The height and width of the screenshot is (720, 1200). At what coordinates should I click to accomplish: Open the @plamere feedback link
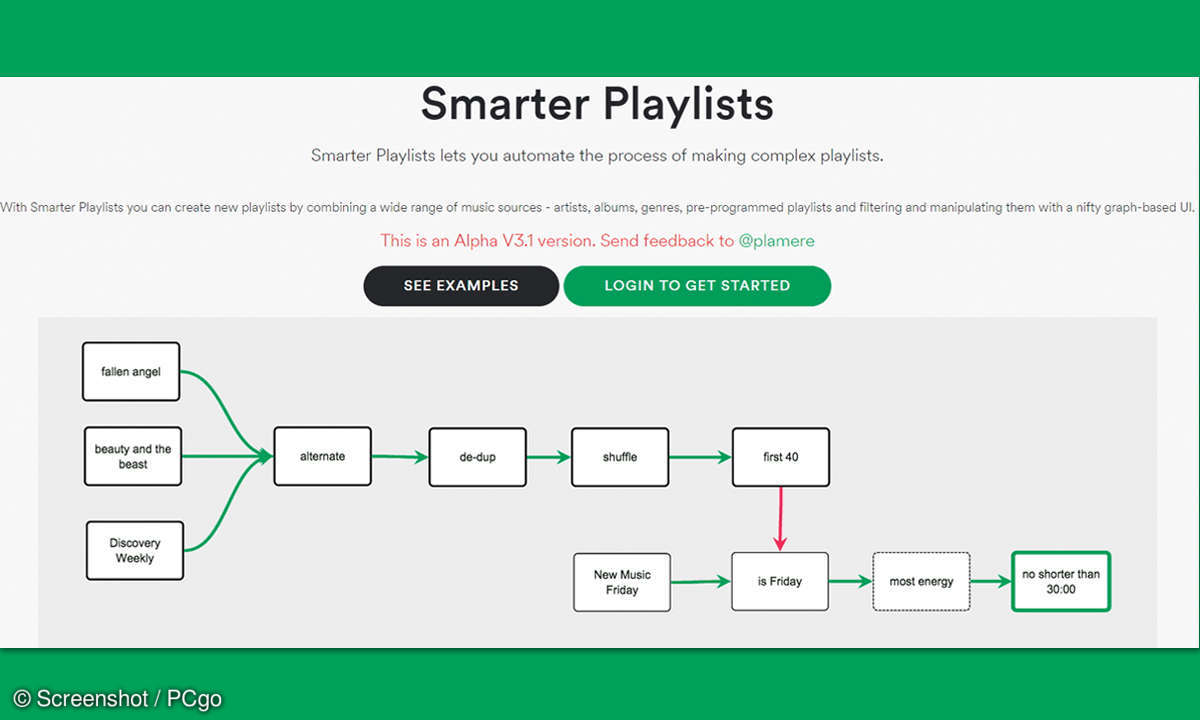tap(777, 241)
